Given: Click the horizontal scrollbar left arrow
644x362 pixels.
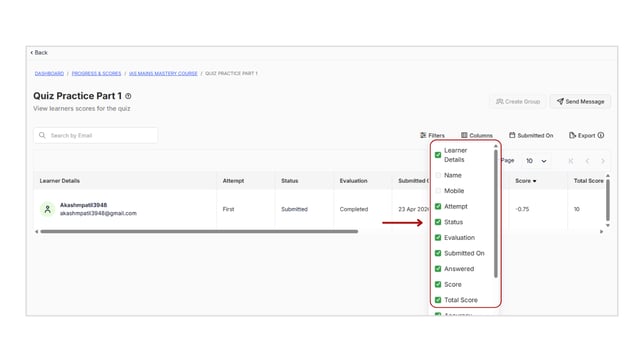Looking at the screenshot, I should pyautogui.click(x=37, y=232).
